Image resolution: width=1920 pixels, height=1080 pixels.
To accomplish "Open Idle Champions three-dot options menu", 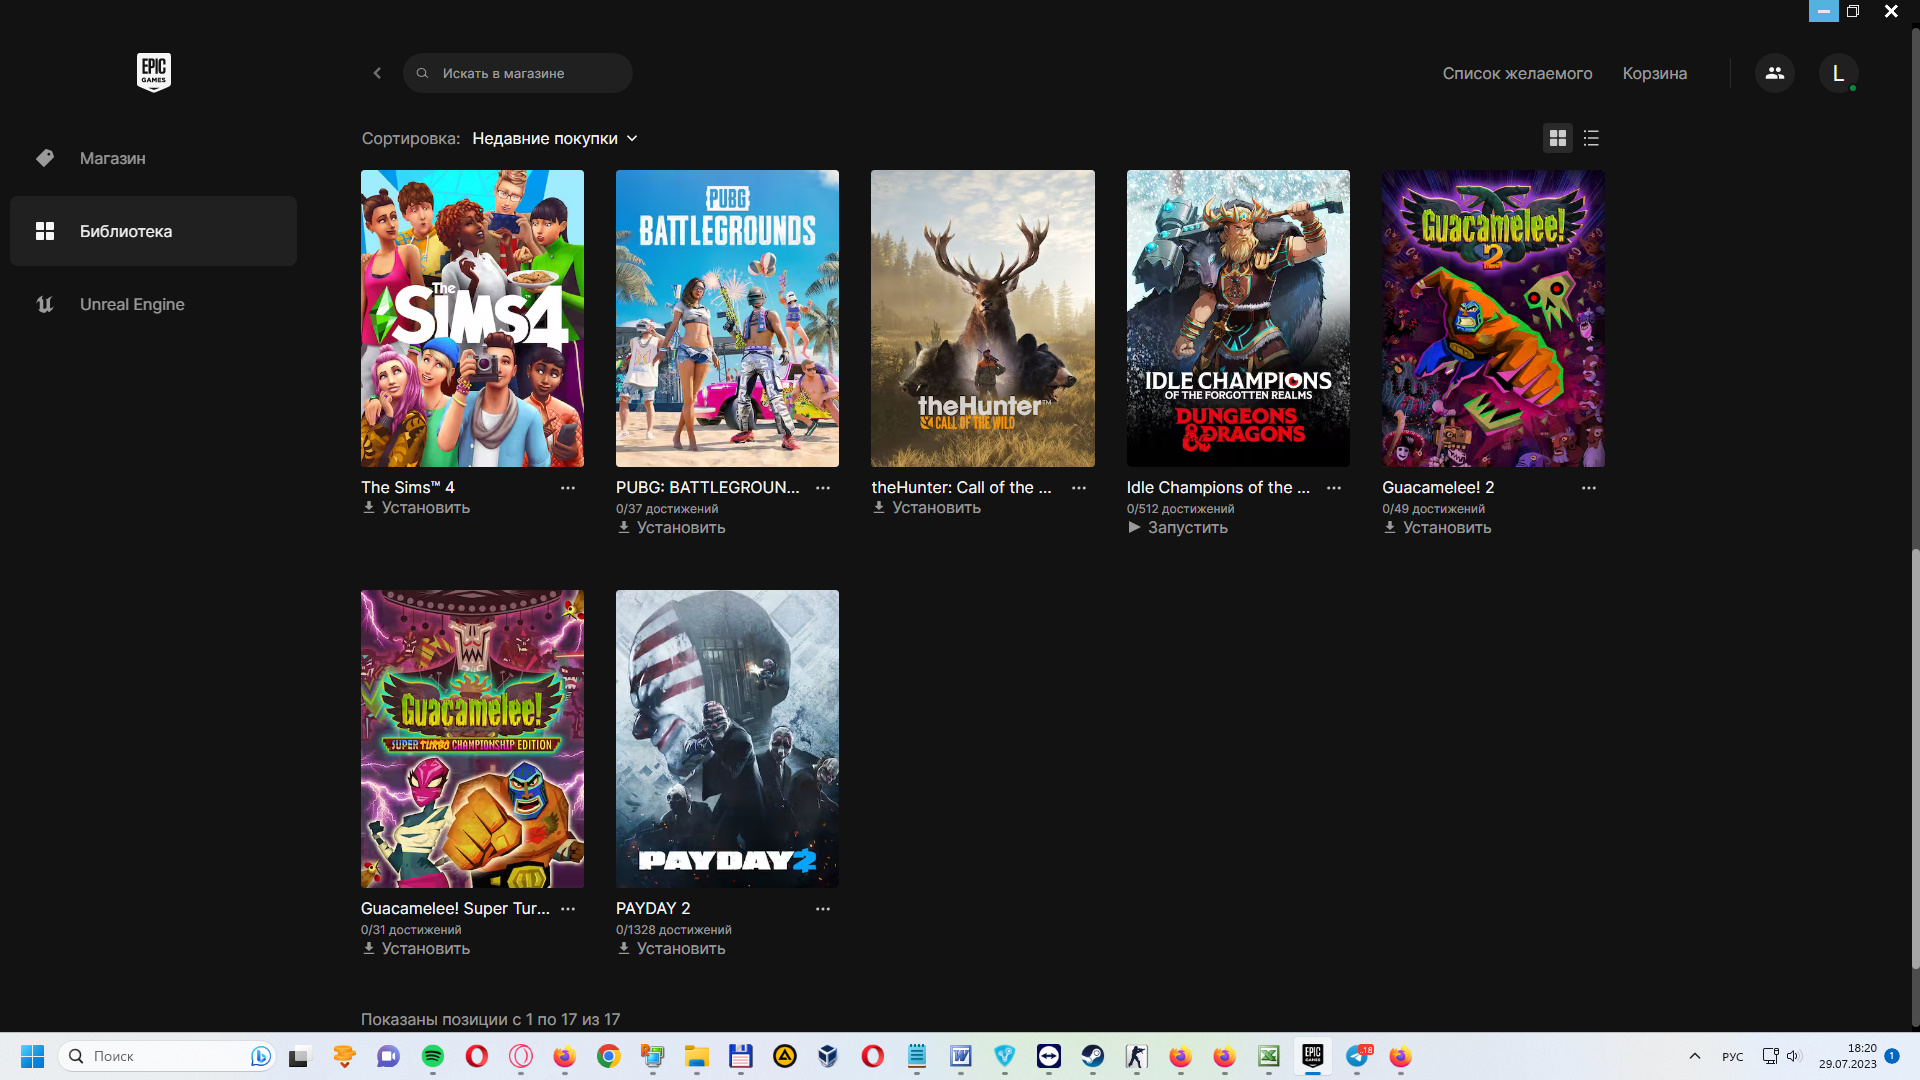I will [x=1334, y=488].
